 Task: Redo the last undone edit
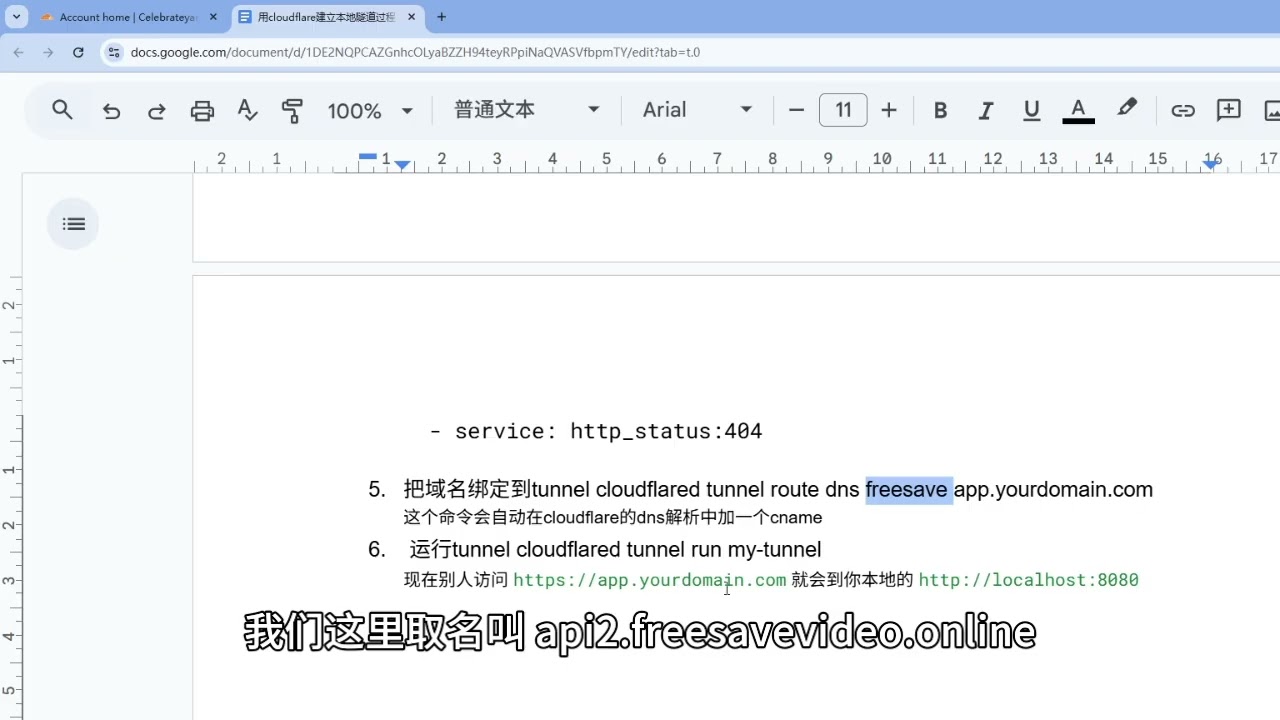pyautogui.click(x=157, y=111)
